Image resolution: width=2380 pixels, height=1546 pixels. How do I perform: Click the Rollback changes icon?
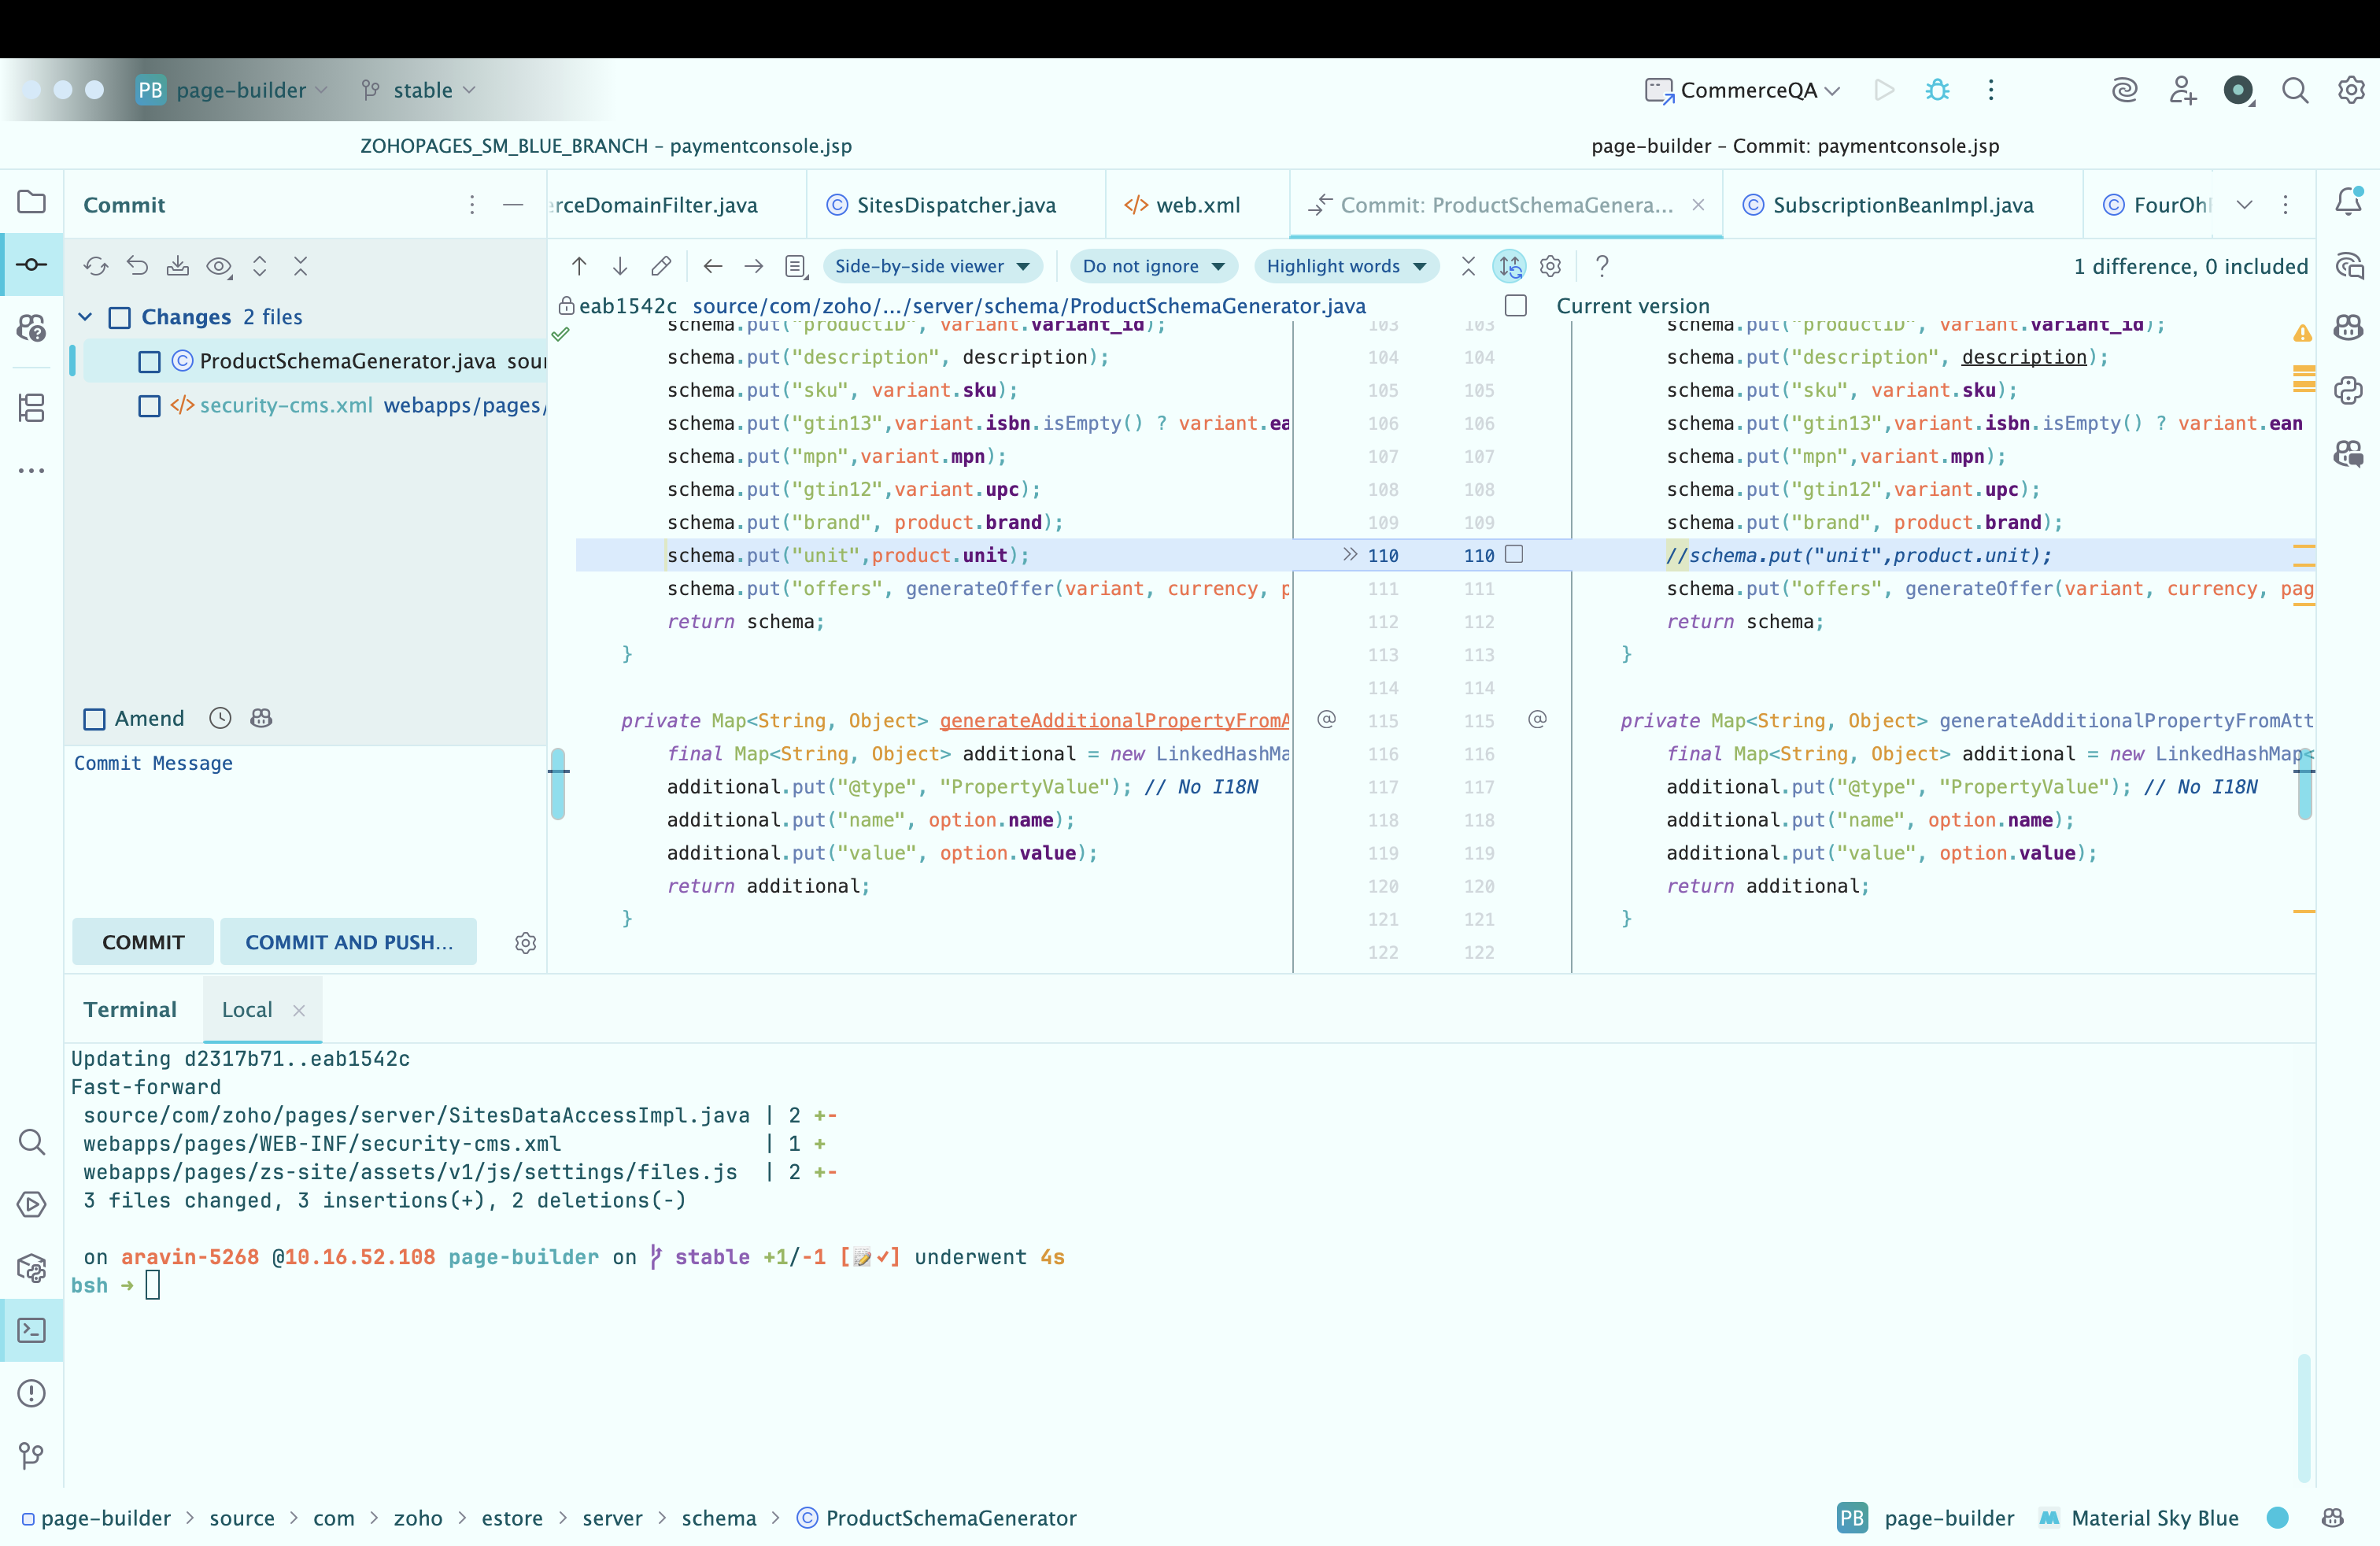pos(137,266)
